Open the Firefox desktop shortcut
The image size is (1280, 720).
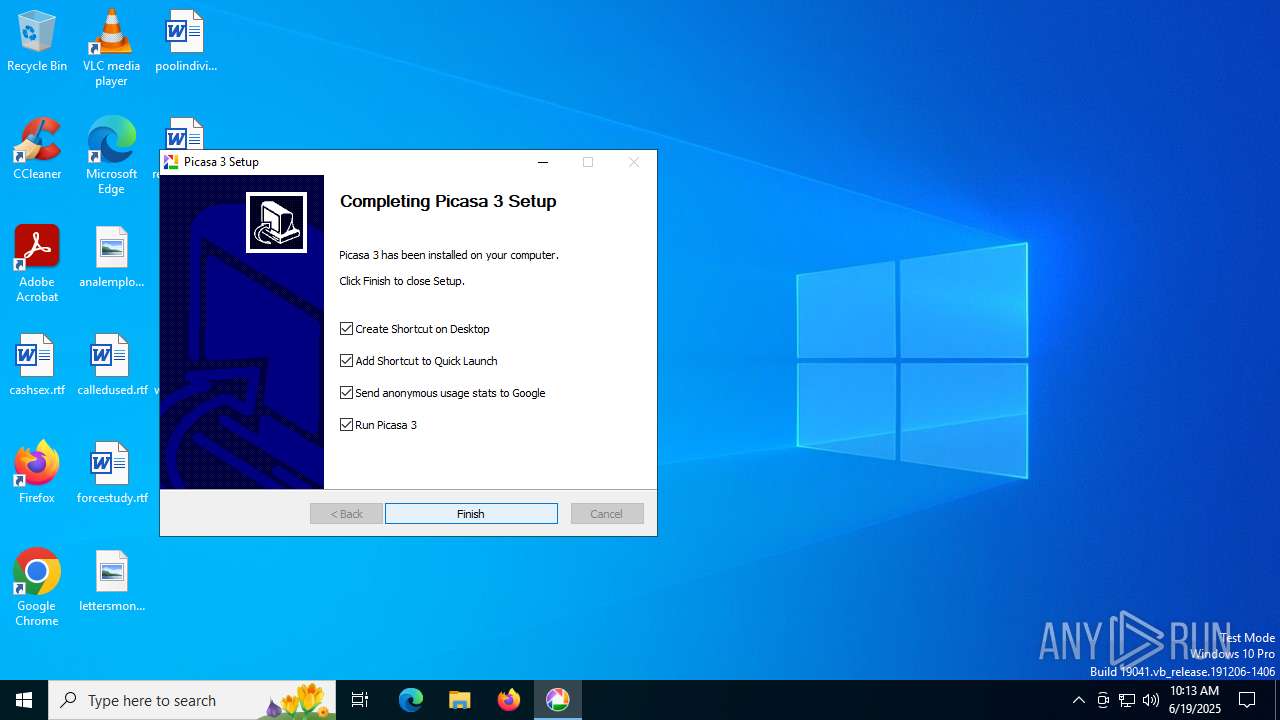[x=37, y=472]
